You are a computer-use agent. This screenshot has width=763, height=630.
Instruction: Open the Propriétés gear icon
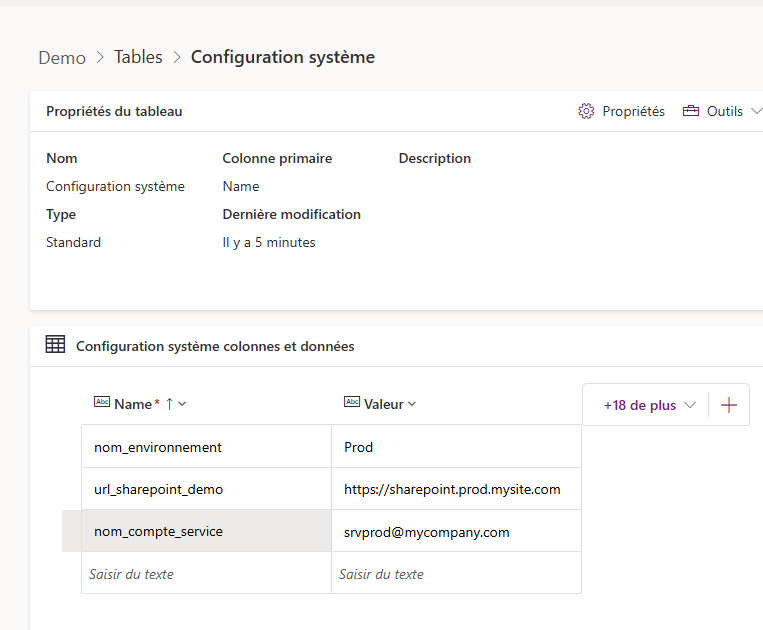point(586,111)
